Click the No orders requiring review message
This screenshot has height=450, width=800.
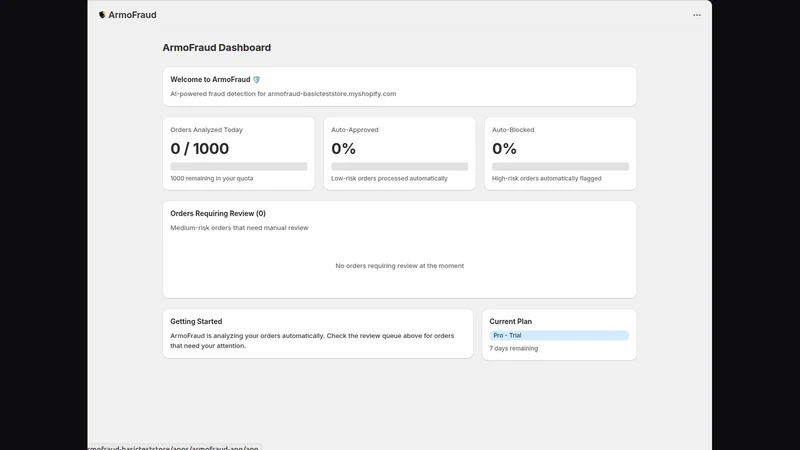[399, 266]
